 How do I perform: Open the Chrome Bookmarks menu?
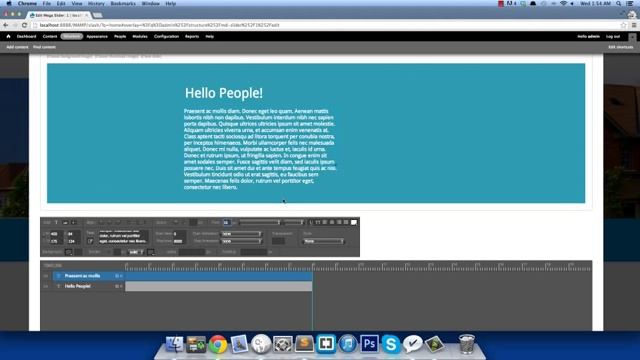coord(123,3)
